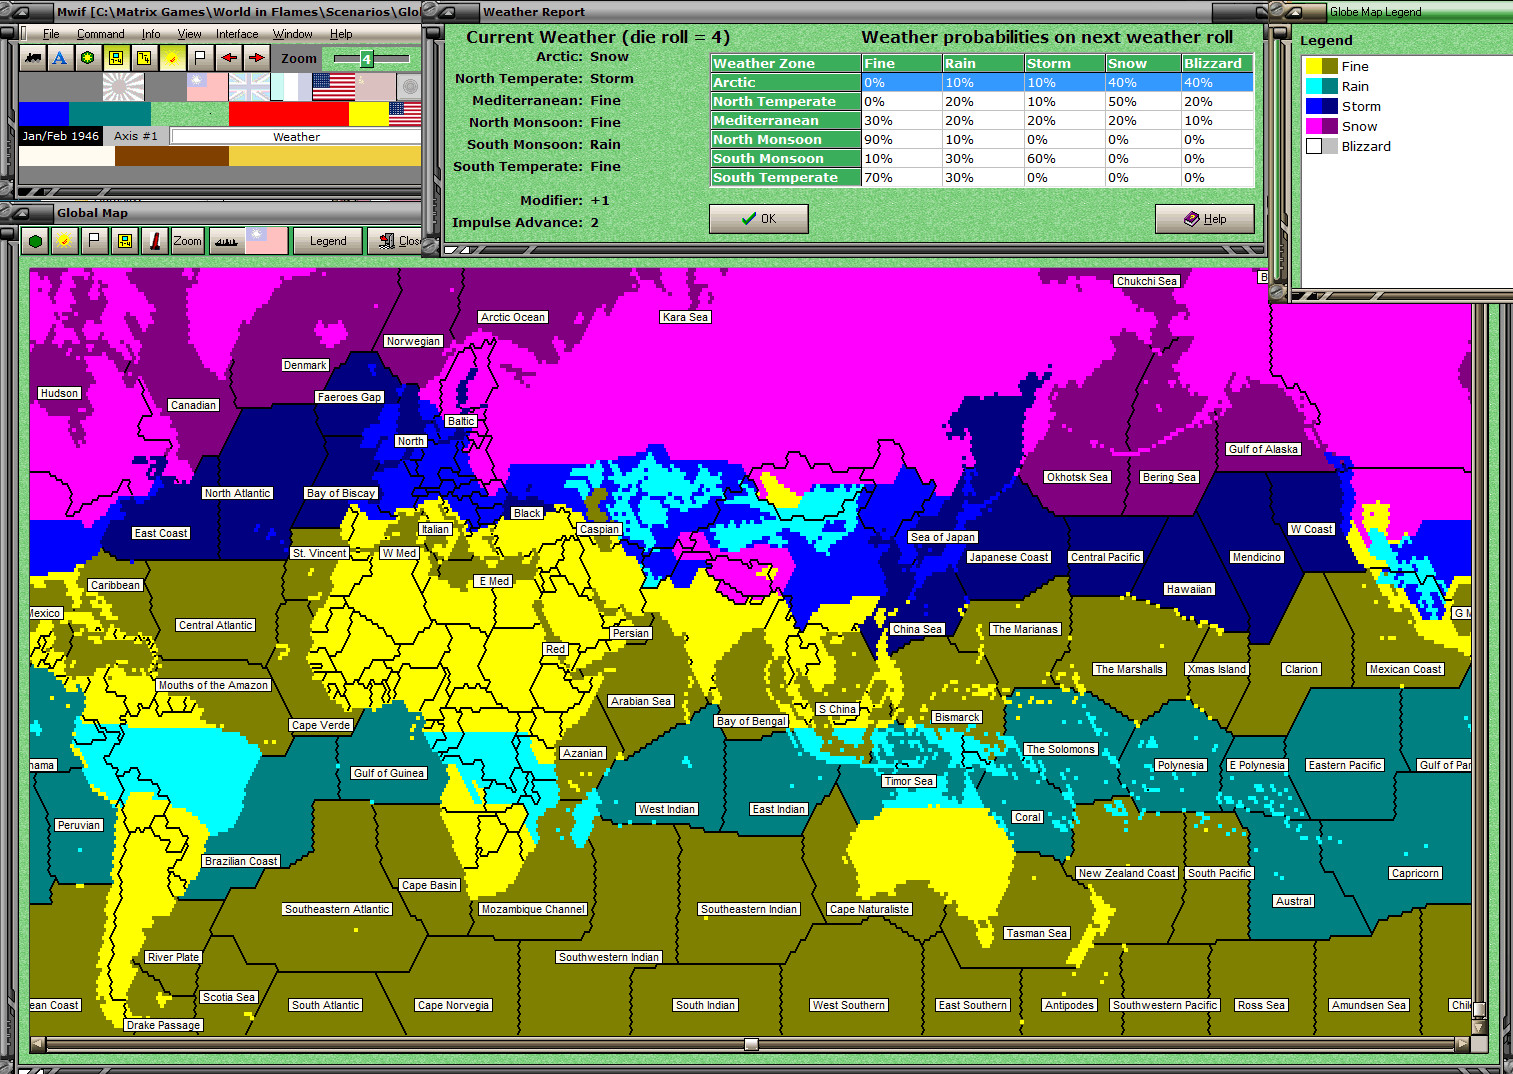Select the Japanese rising sun flag
The width and height of the screenshot is (1513, 1074).
click(x=123, y=87)
